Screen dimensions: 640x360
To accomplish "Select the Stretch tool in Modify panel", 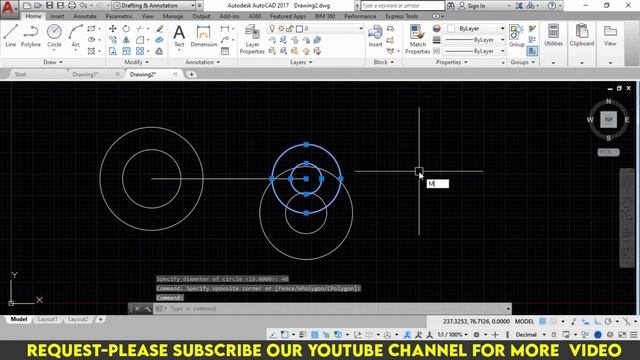I will (x=113, y=51).
